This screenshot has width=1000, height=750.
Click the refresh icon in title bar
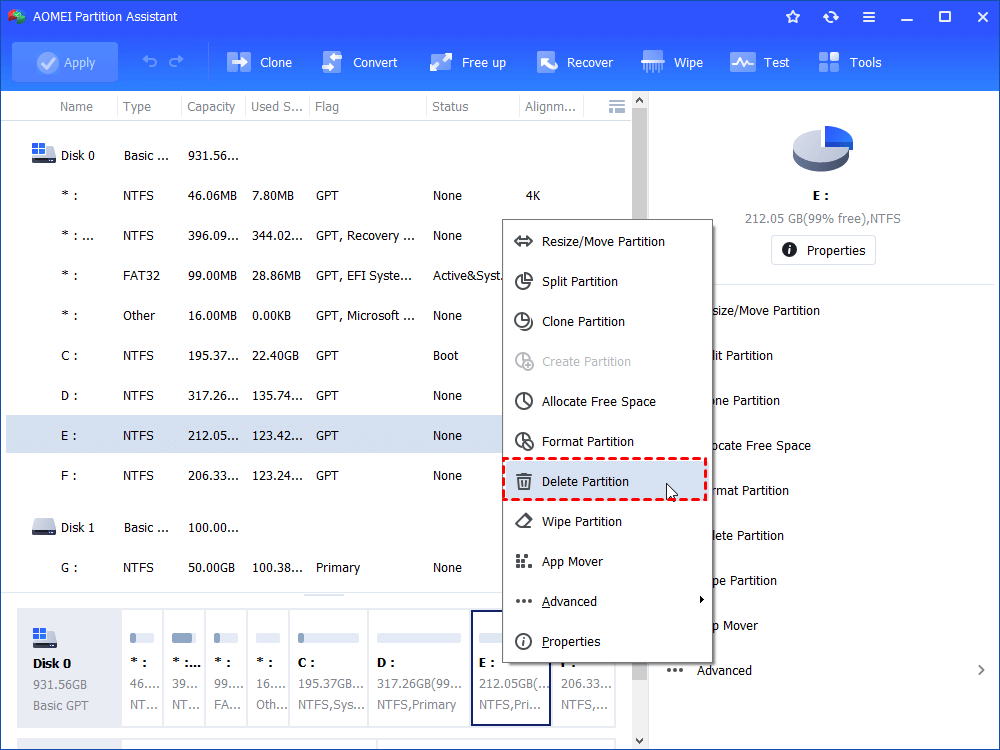830,17
